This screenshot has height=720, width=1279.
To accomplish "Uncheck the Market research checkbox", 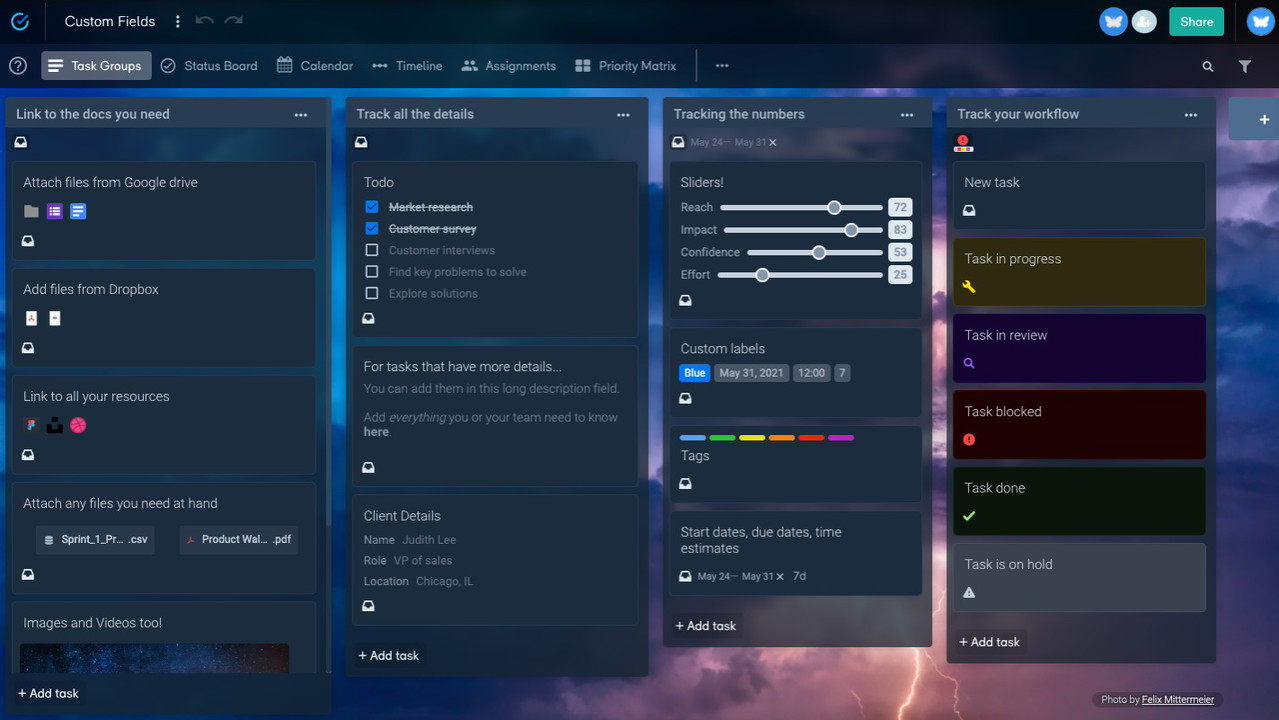I will (372, 207).
